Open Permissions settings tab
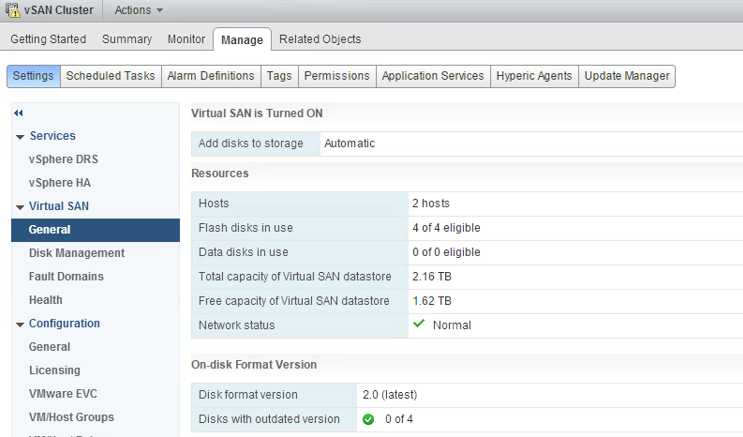743x437 pixels. [x=337, y=76]
